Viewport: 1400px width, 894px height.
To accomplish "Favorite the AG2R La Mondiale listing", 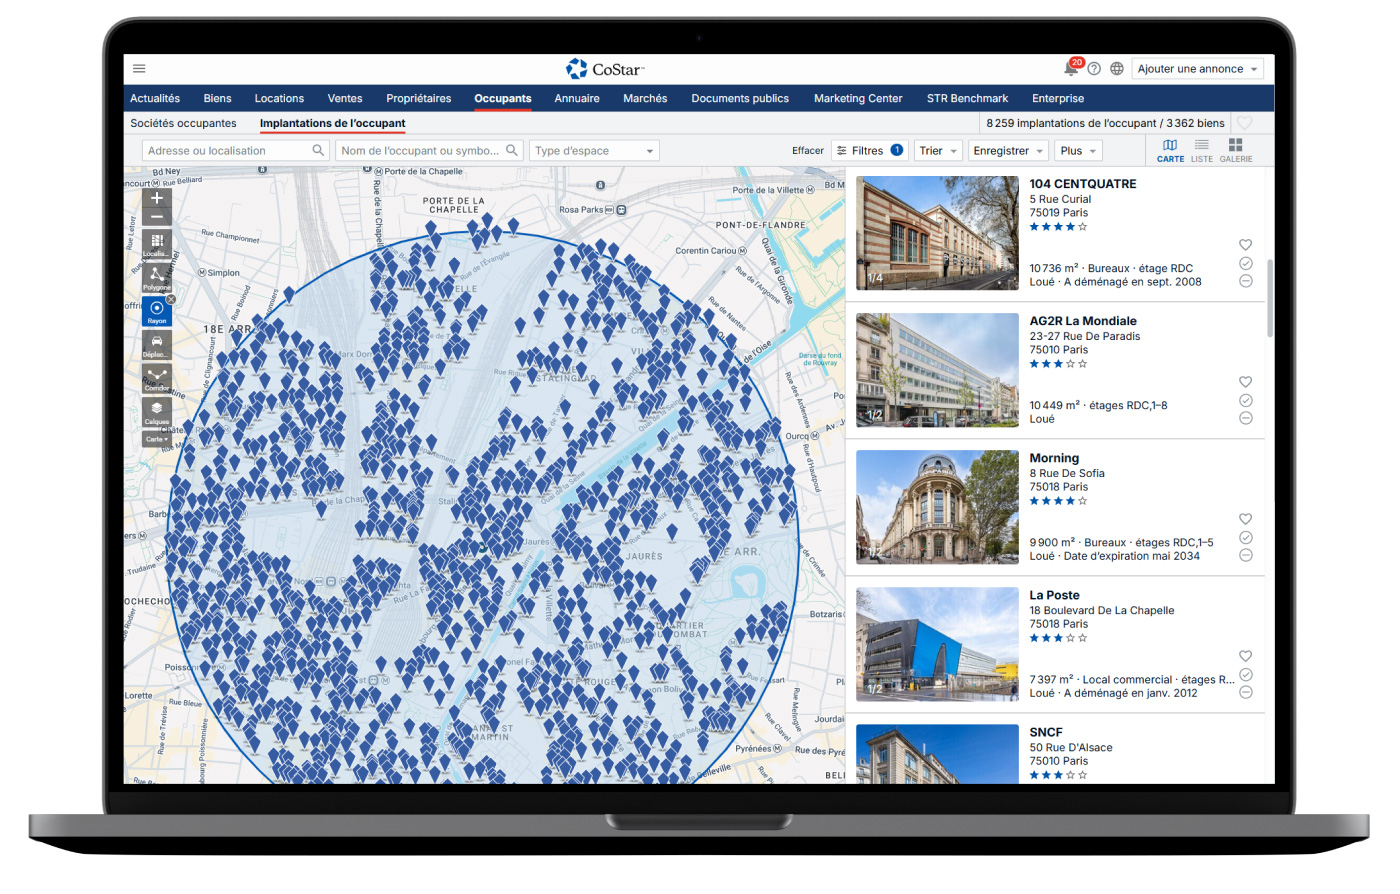I will click(1245, 382).
